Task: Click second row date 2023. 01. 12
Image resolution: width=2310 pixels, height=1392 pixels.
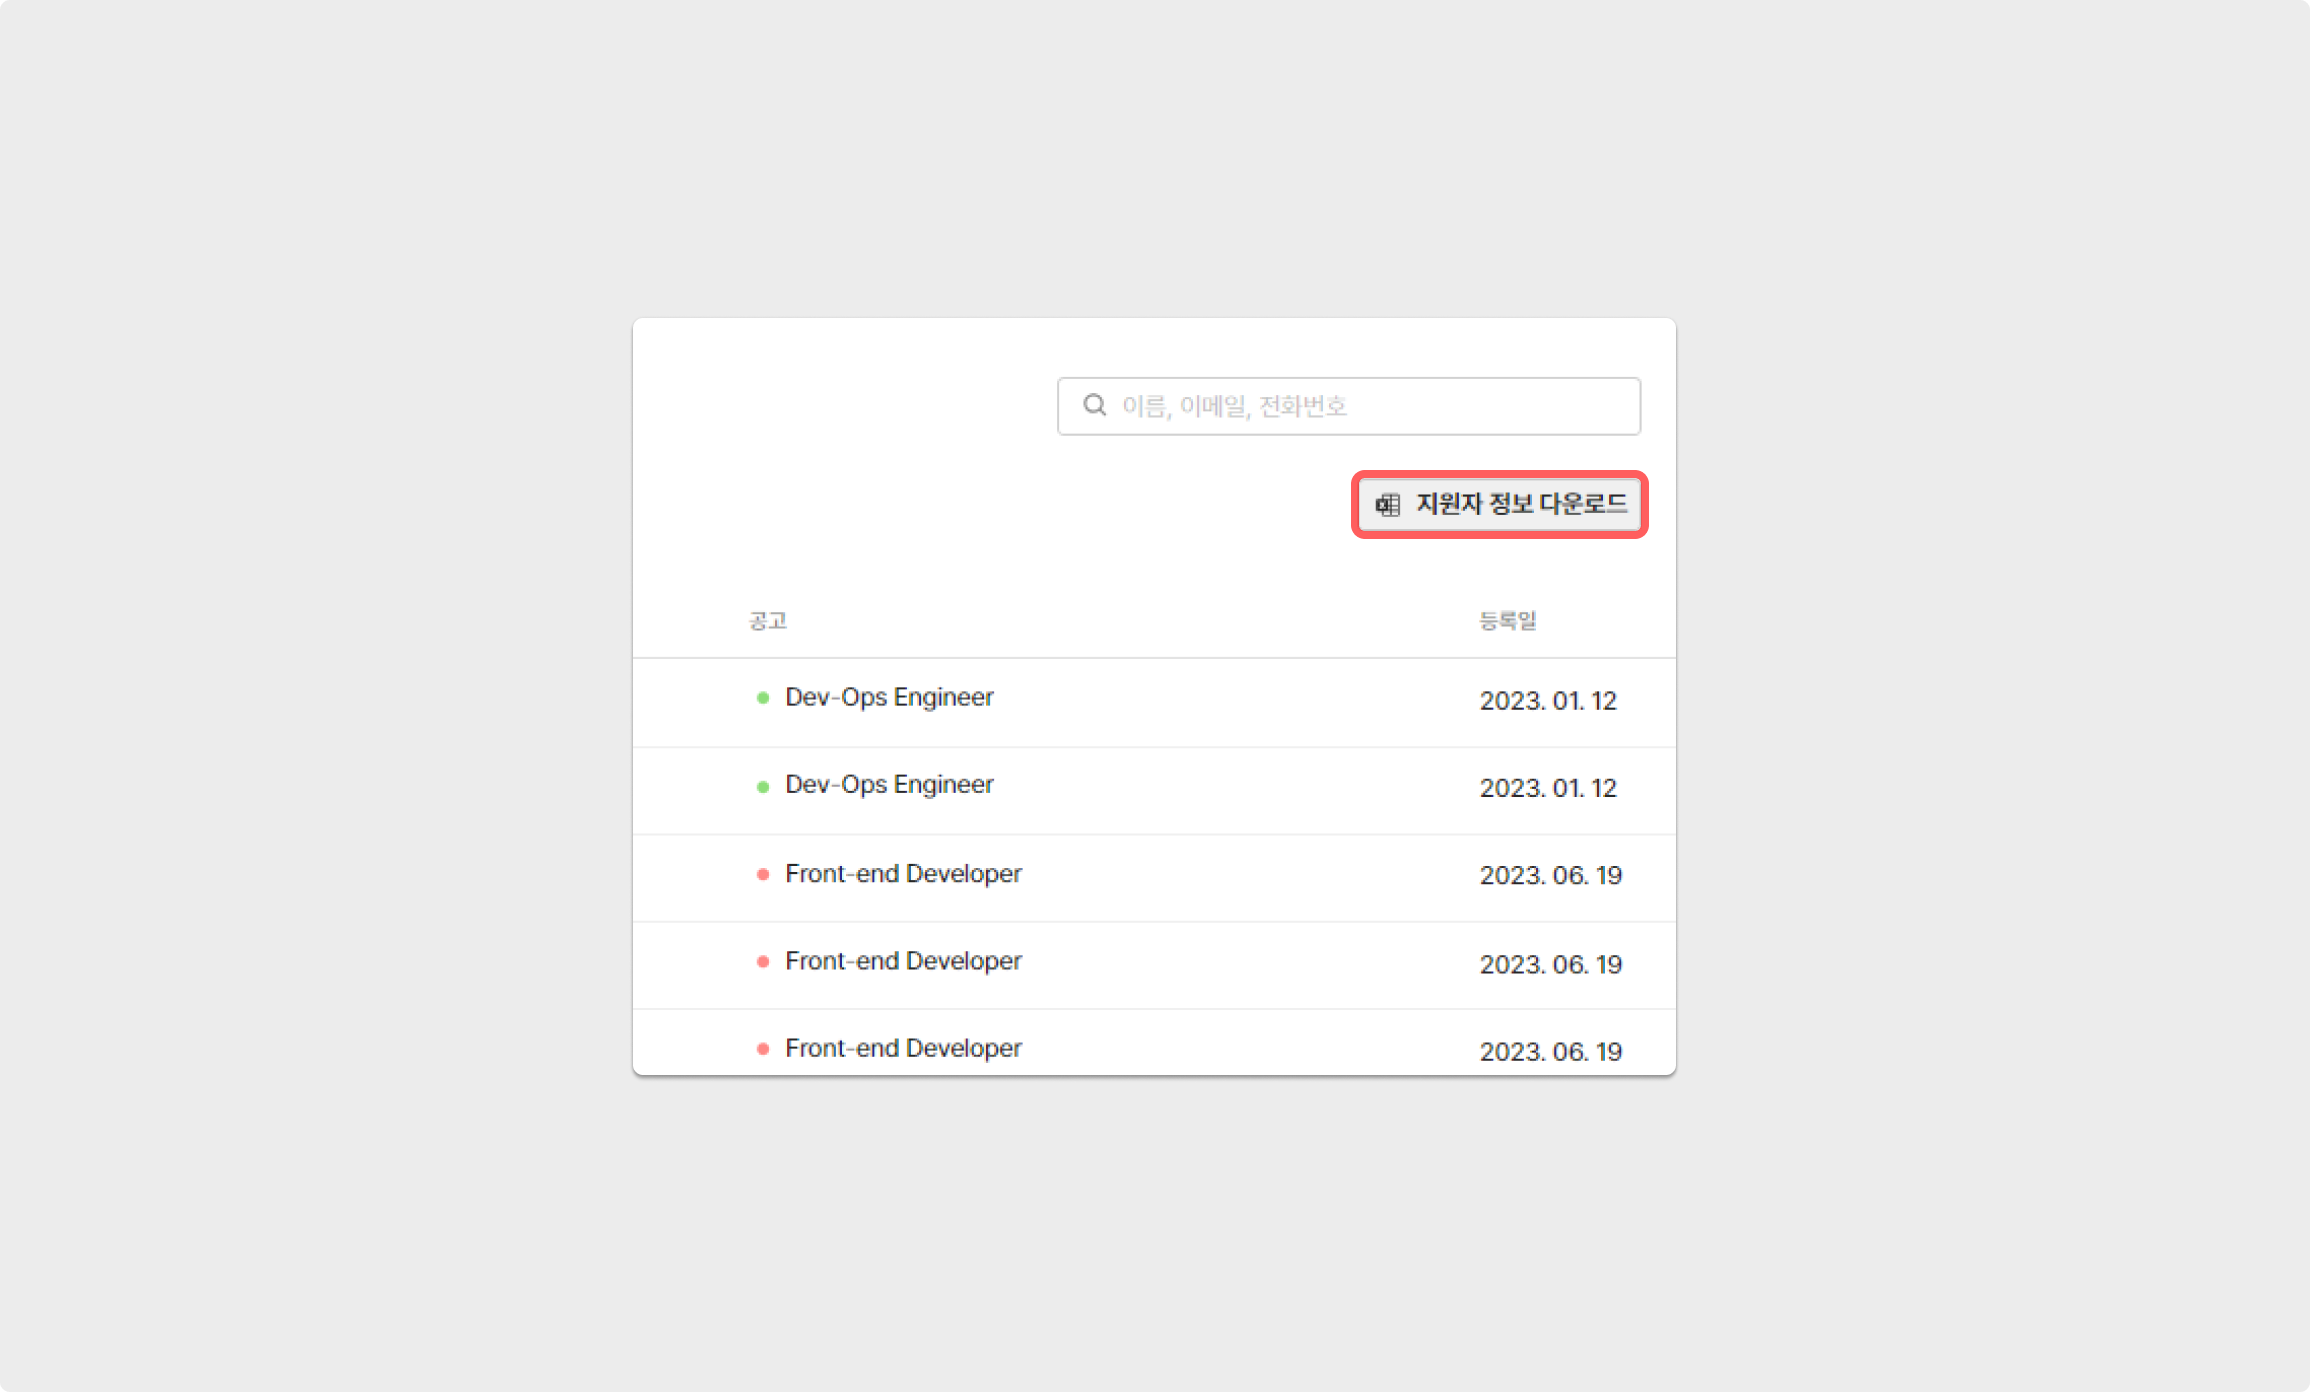Action: point(1548,788)
